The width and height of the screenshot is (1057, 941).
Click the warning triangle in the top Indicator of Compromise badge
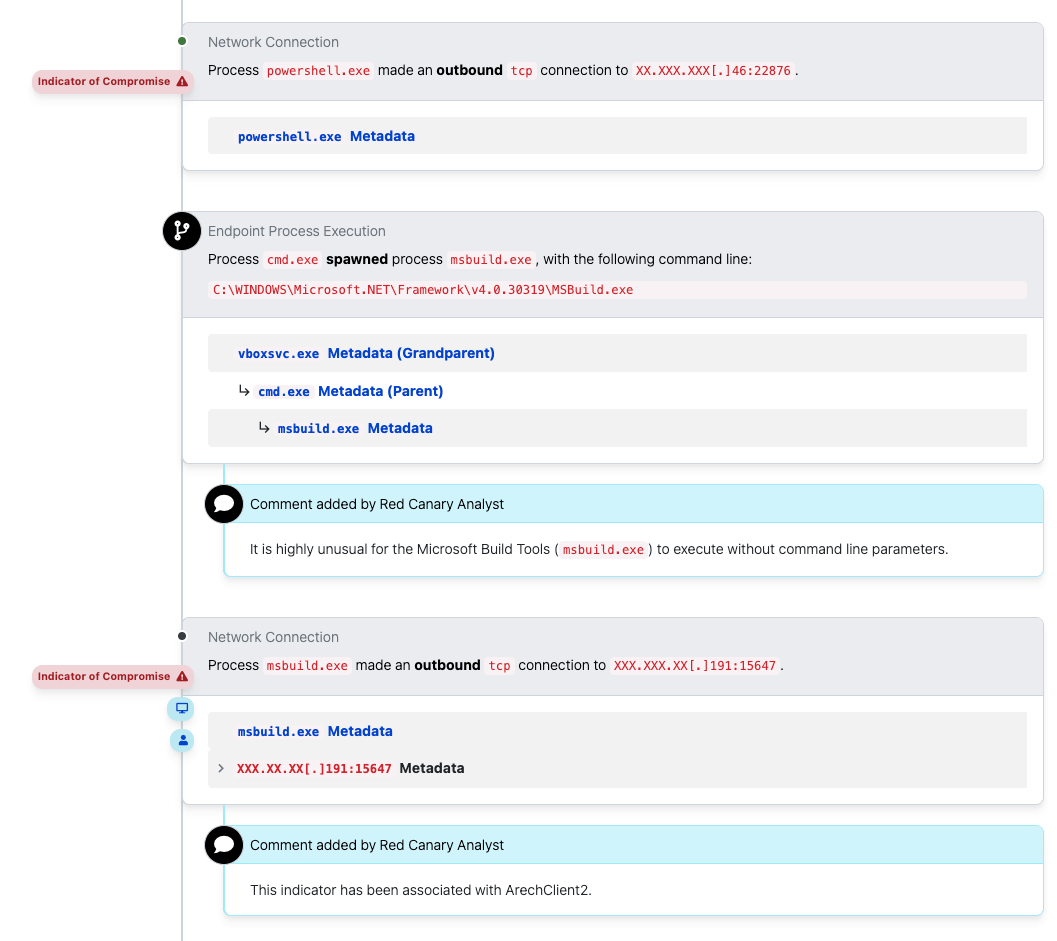click(x=180, y=81)
